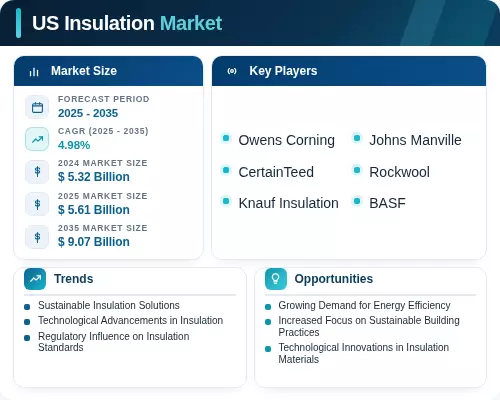
Task: Click Technological Advancements in Insulation trend
Action: point(131,320)
